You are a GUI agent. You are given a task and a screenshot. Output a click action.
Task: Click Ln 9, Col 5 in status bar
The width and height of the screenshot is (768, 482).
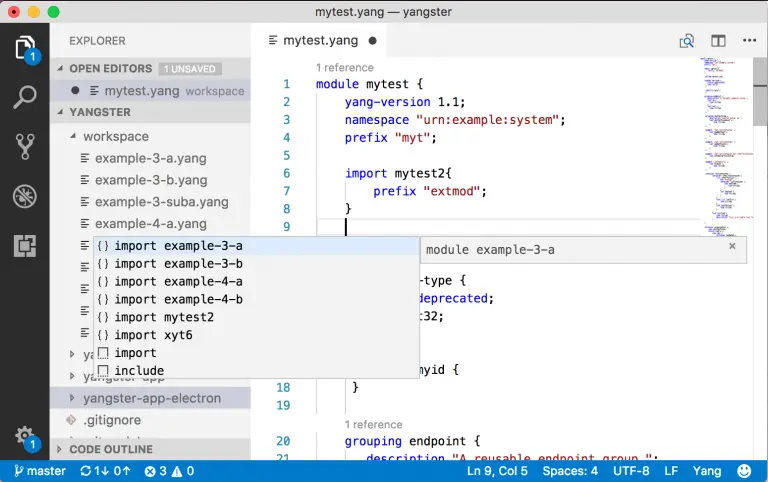click(497, 471)
